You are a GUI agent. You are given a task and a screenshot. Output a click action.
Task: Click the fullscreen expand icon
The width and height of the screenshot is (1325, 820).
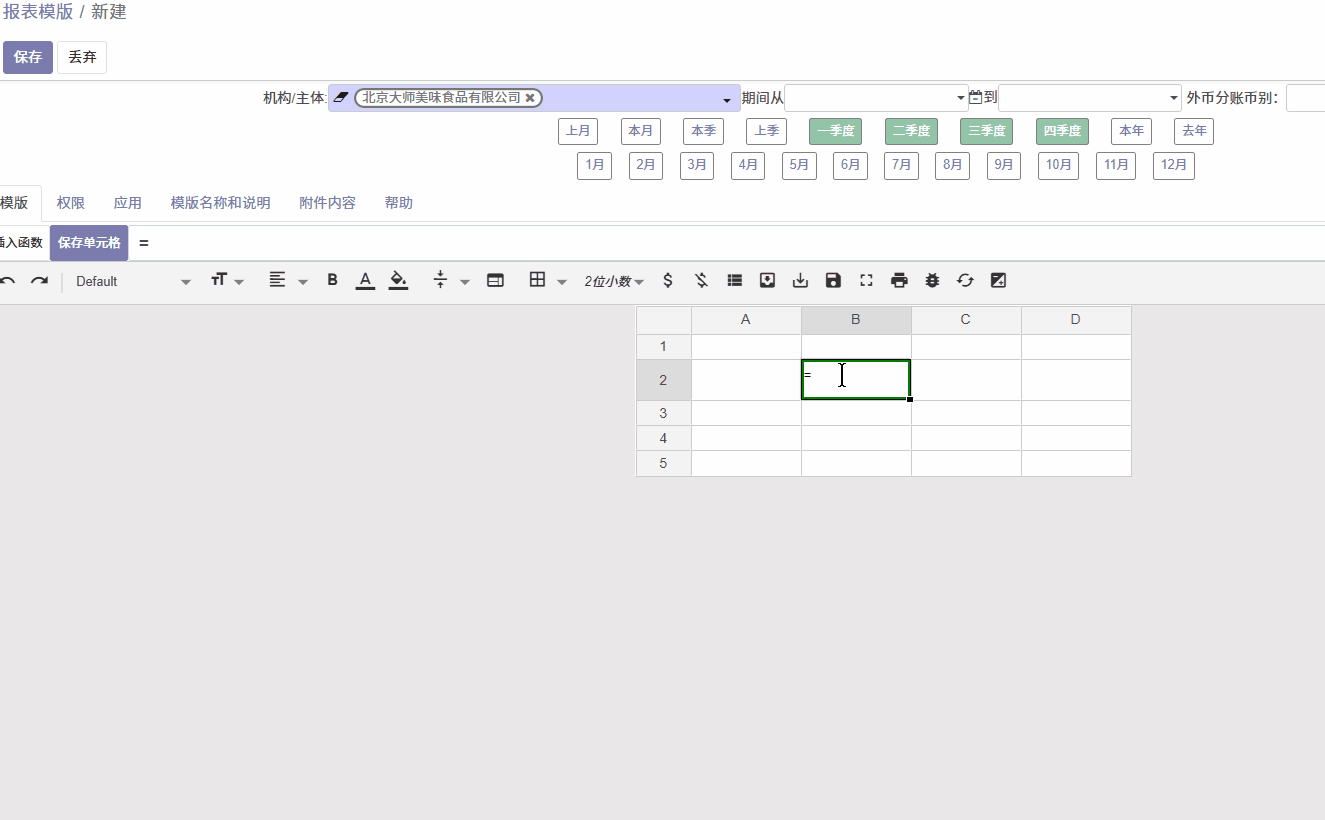[x=866, y=281]
